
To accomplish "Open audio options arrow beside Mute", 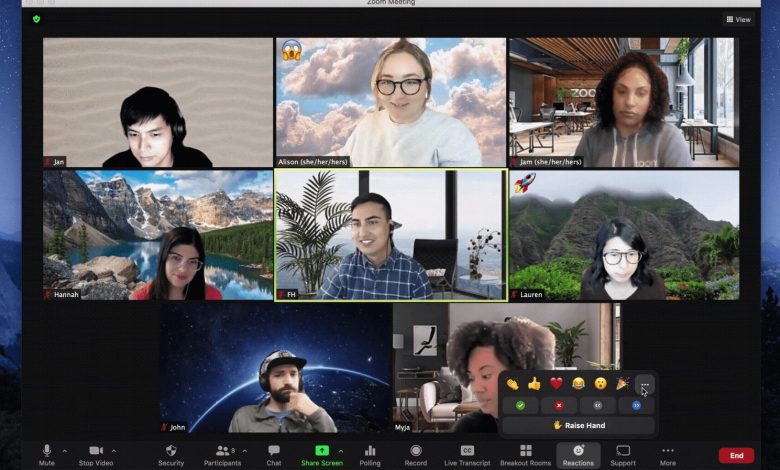I will pyautogui.click(x=65, y=451).
